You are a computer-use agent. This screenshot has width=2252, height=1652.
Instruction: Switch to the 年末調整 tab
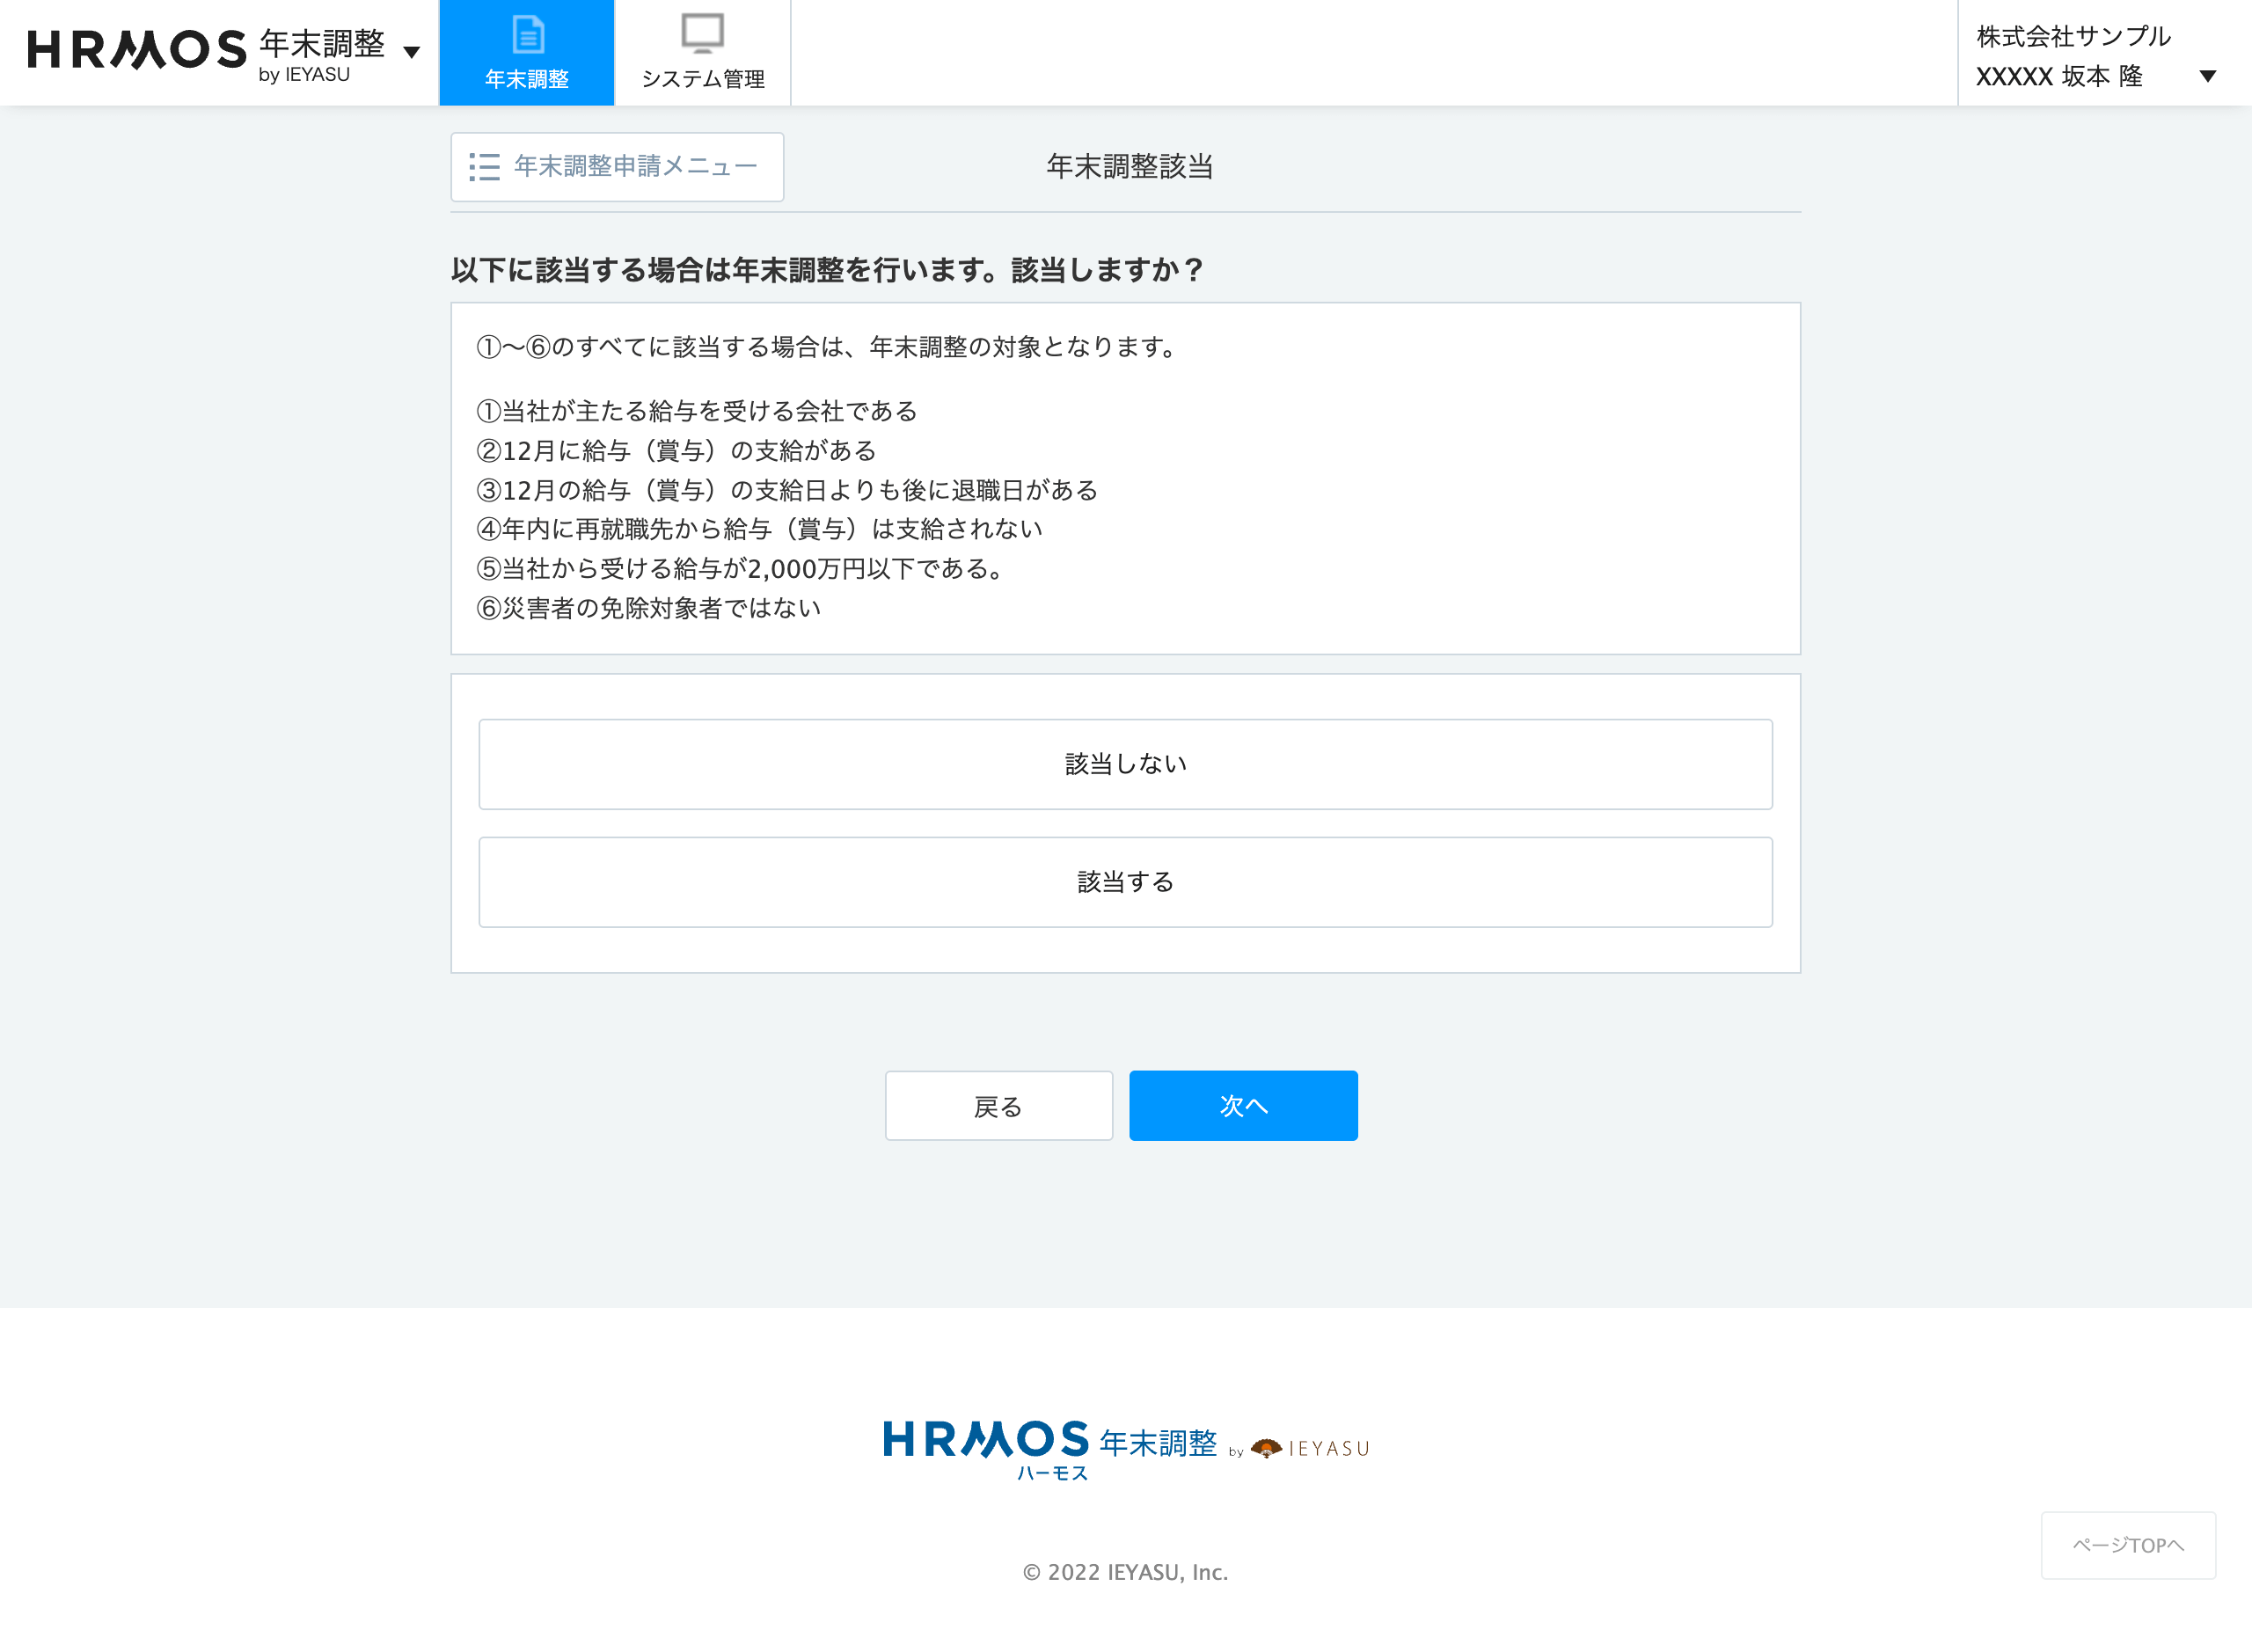click(527, 55)
